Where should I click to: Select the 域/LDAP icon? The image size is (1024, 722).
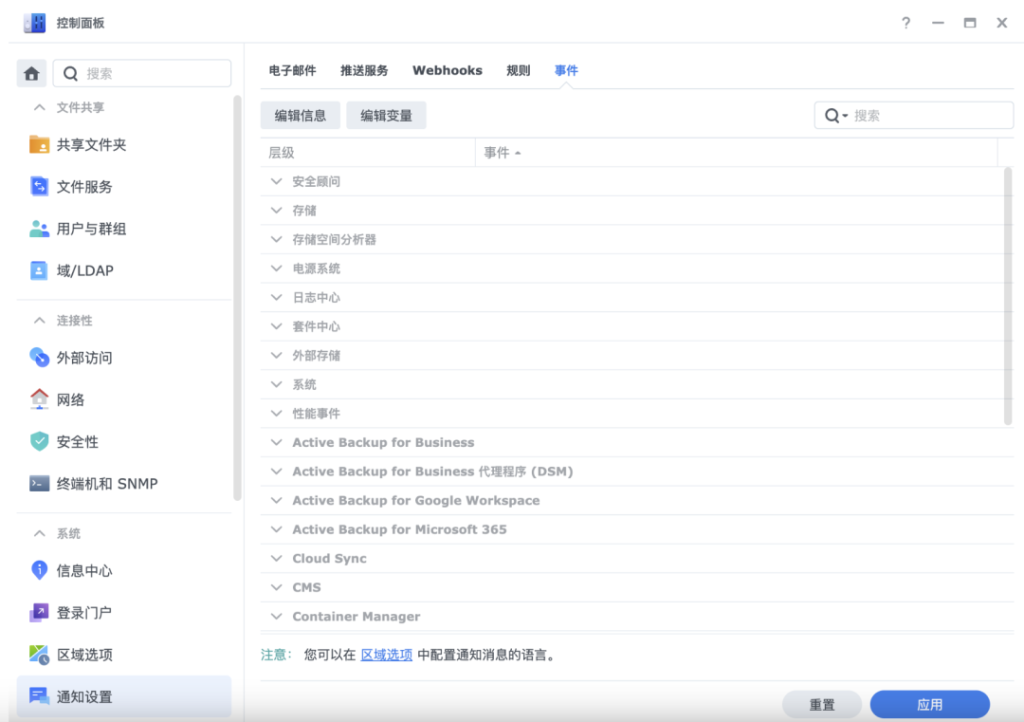(39, 271)
